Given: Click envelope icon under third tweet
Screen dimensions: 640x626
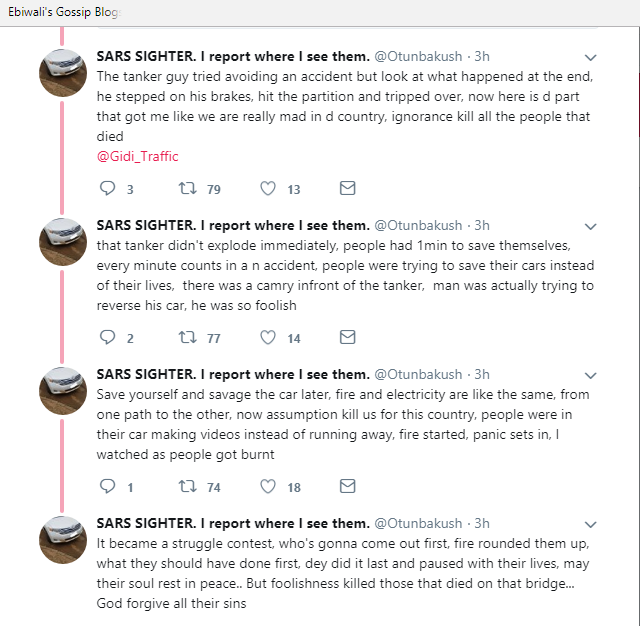Looking at the screenshot, I should (347, 487).
